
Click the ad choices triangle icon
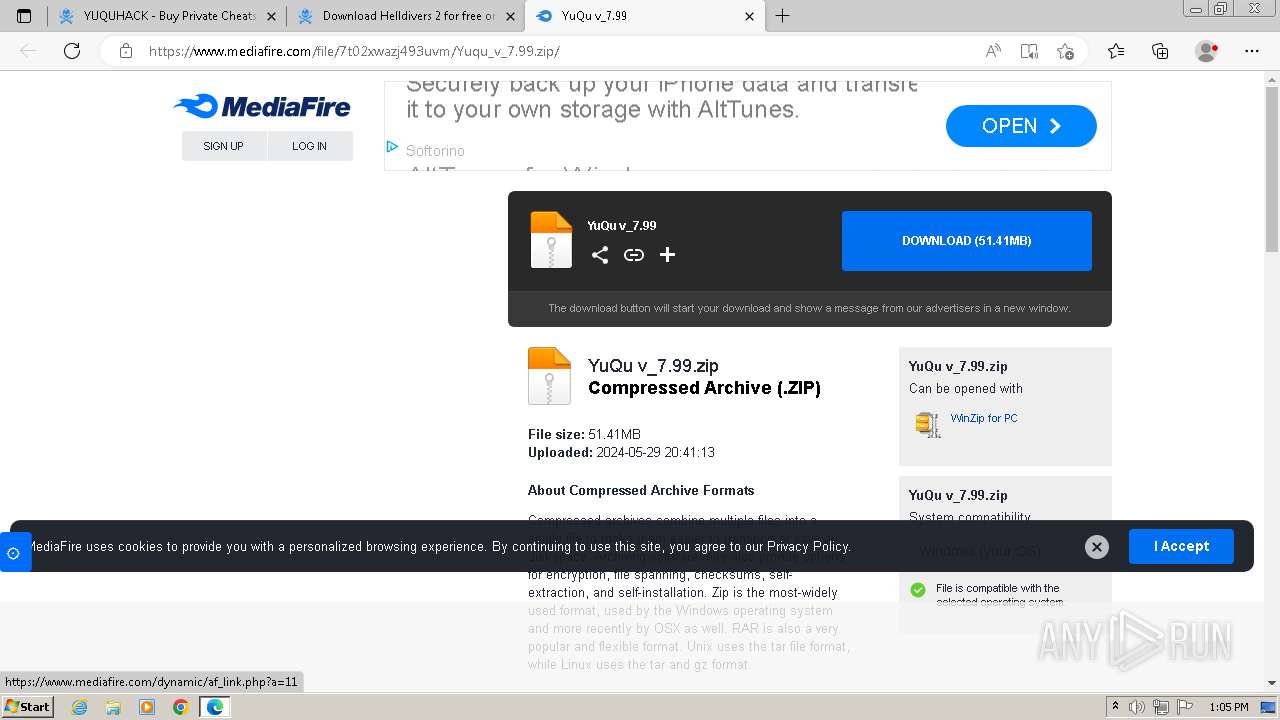click(x=393, y=147)
